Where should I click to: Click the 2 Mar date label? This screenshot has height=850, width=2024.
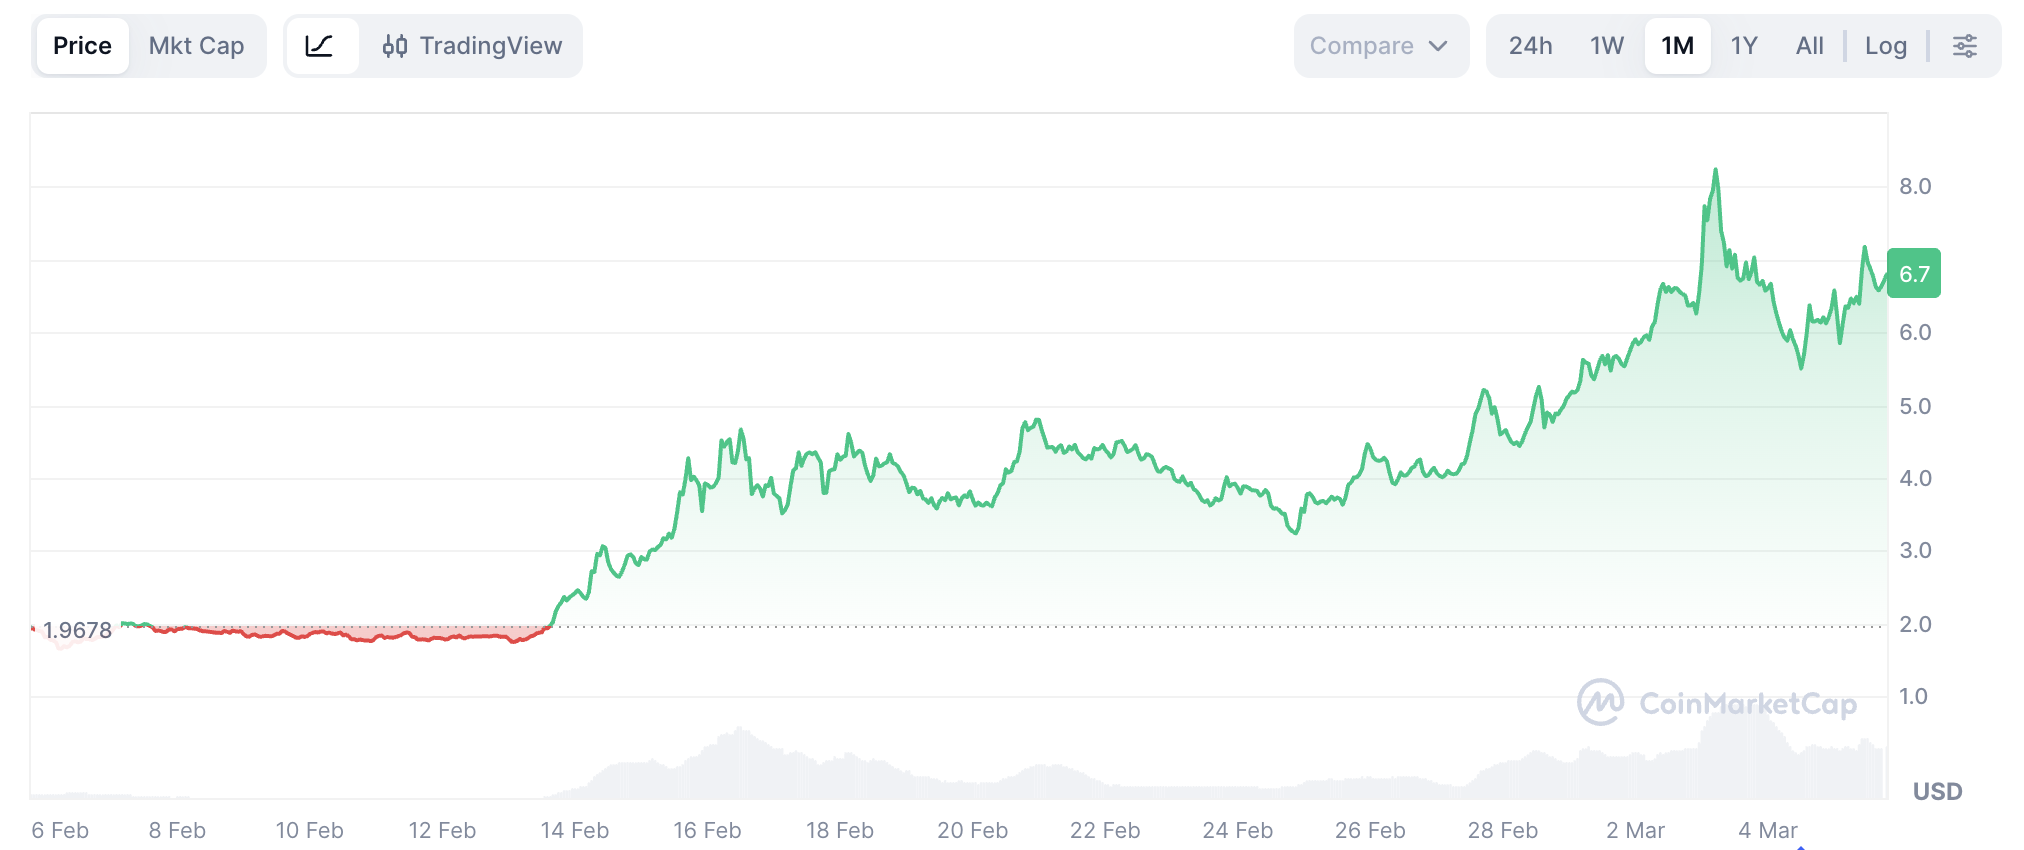click(x=1635, y=830)
